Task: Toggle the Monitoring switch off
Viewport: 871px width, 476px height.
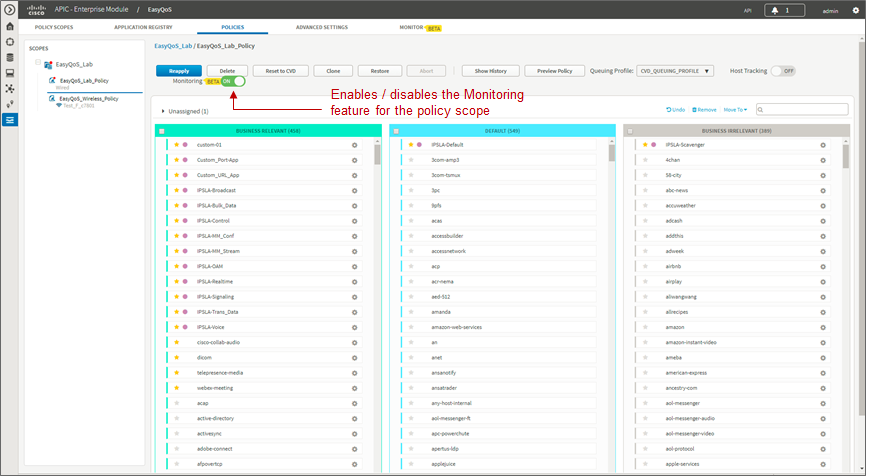Action: pyautogui.click(x=233, y=81)
